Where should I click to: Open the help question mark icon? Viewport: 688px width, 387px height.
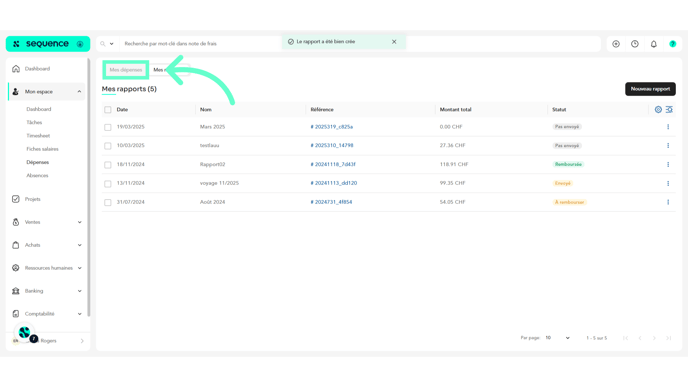(673, 44)
